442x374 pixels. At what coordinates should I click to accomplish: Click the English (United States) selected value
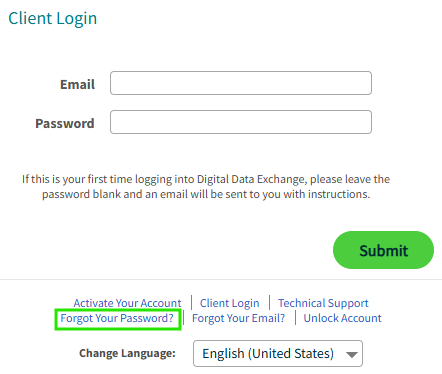click(x=268, y=353)
